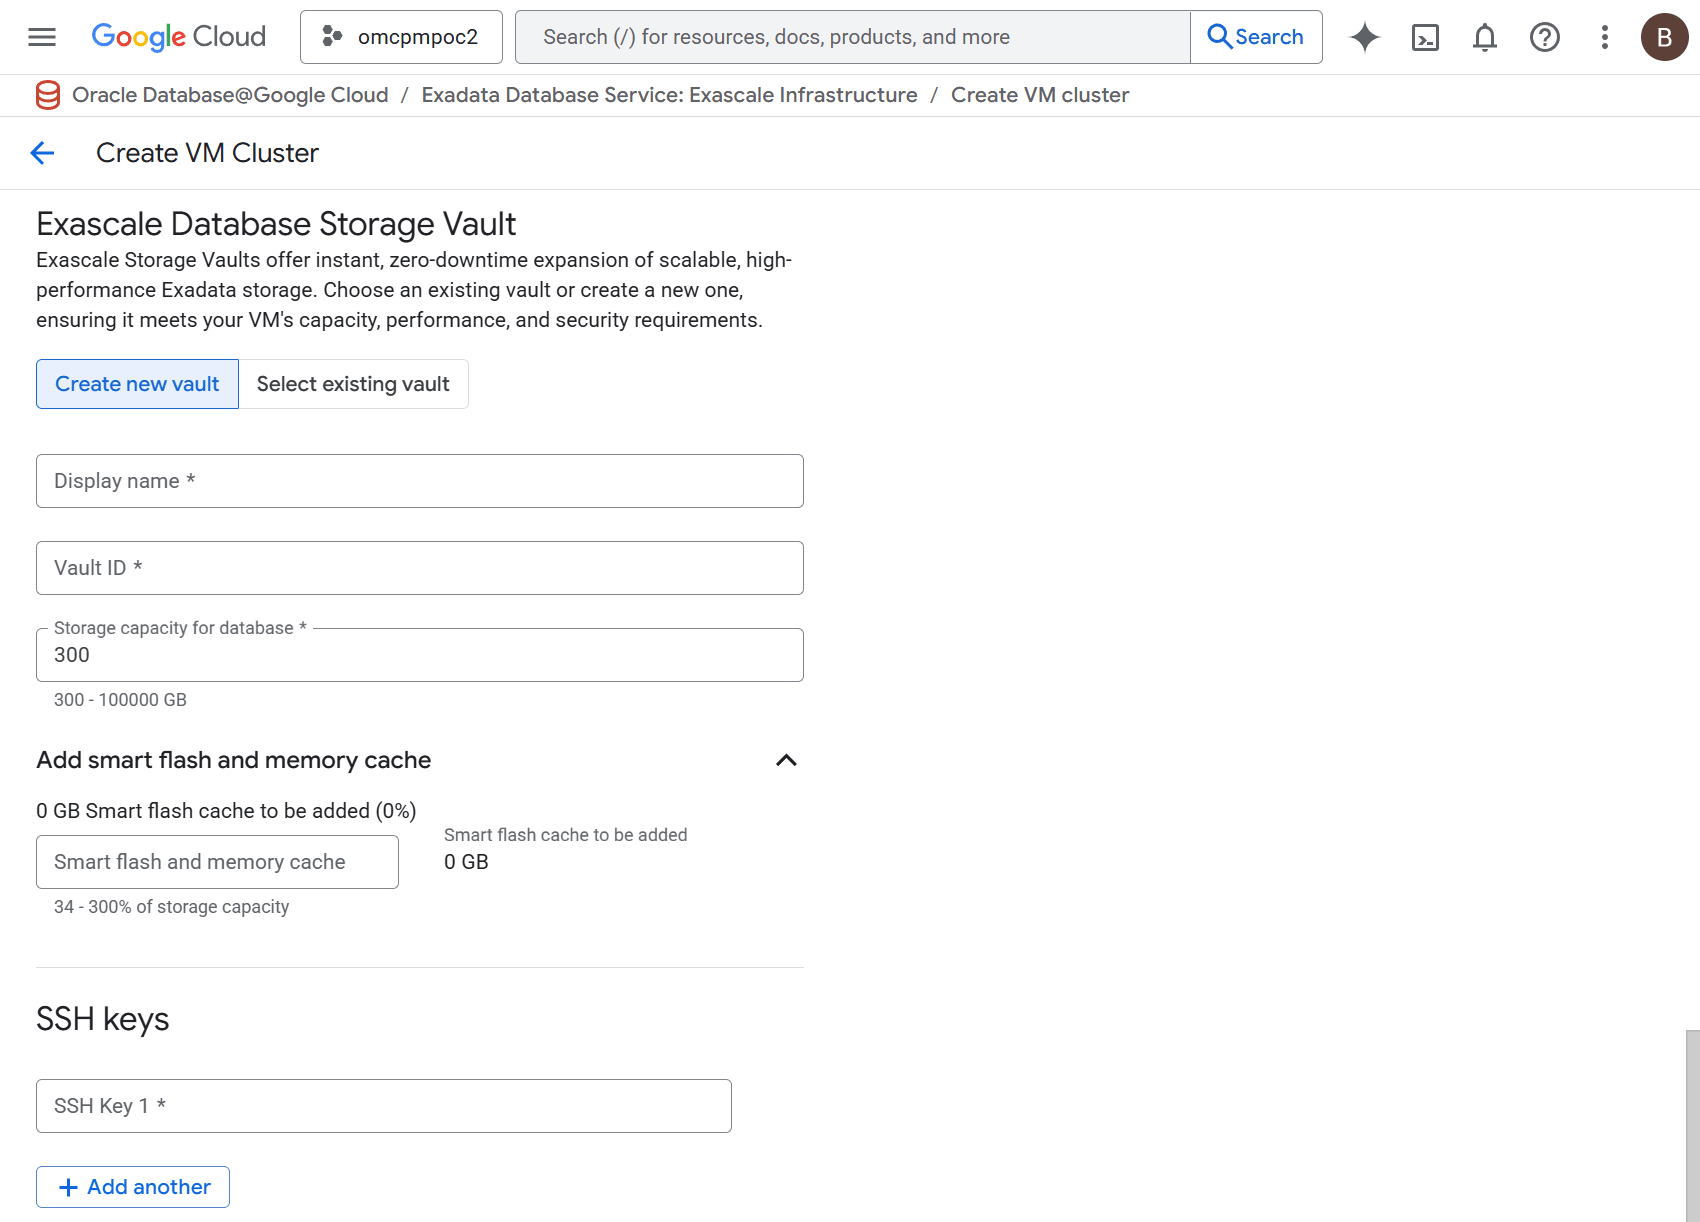Screen dimensions: 1700x1222
Task: Open the navigation hamburger menu
Action: coord(41,37)
